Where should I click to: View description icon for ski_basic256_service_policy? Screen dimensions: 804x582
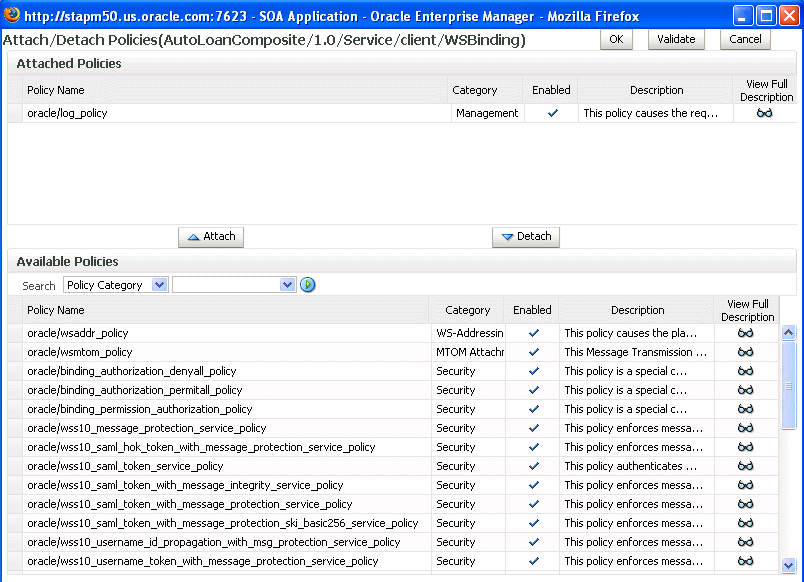[x=745, y=523]
